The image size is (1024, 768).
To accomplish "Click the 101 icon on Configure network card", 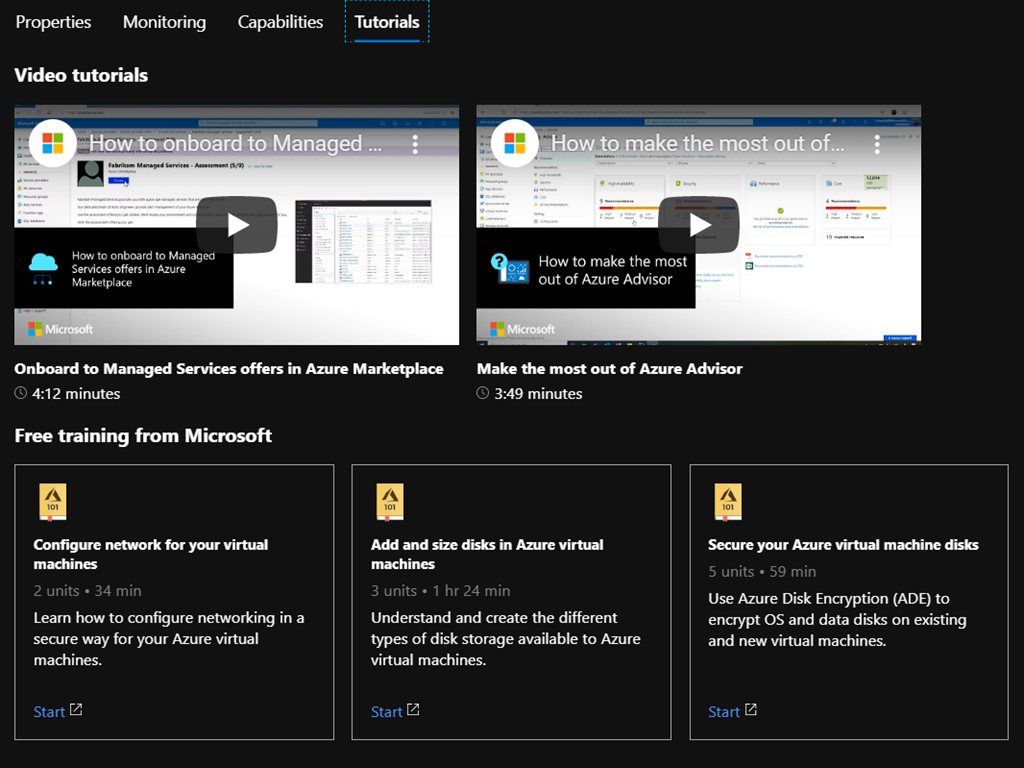I will 52,502.
